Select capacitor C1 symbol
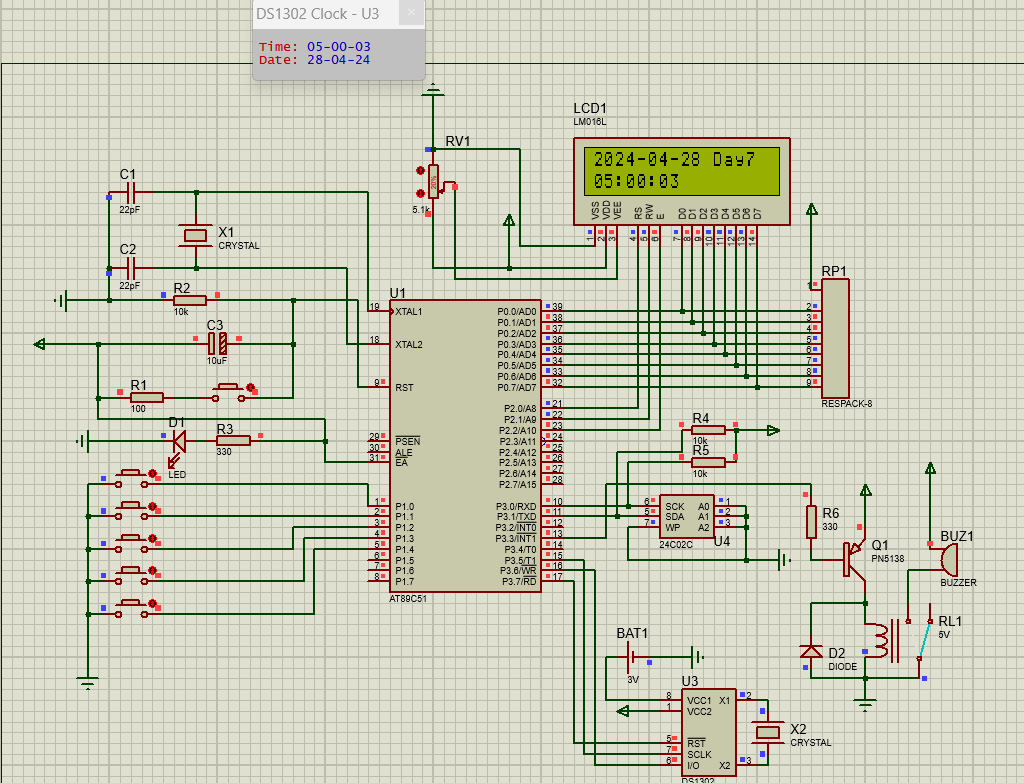 tap(130, 192)
